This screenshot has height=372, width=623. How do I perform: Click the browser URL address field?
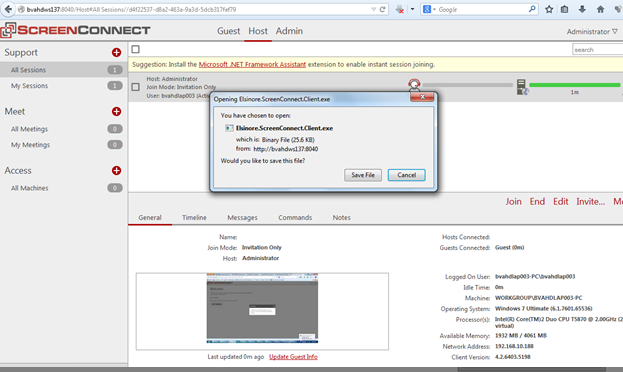(195, 9)
